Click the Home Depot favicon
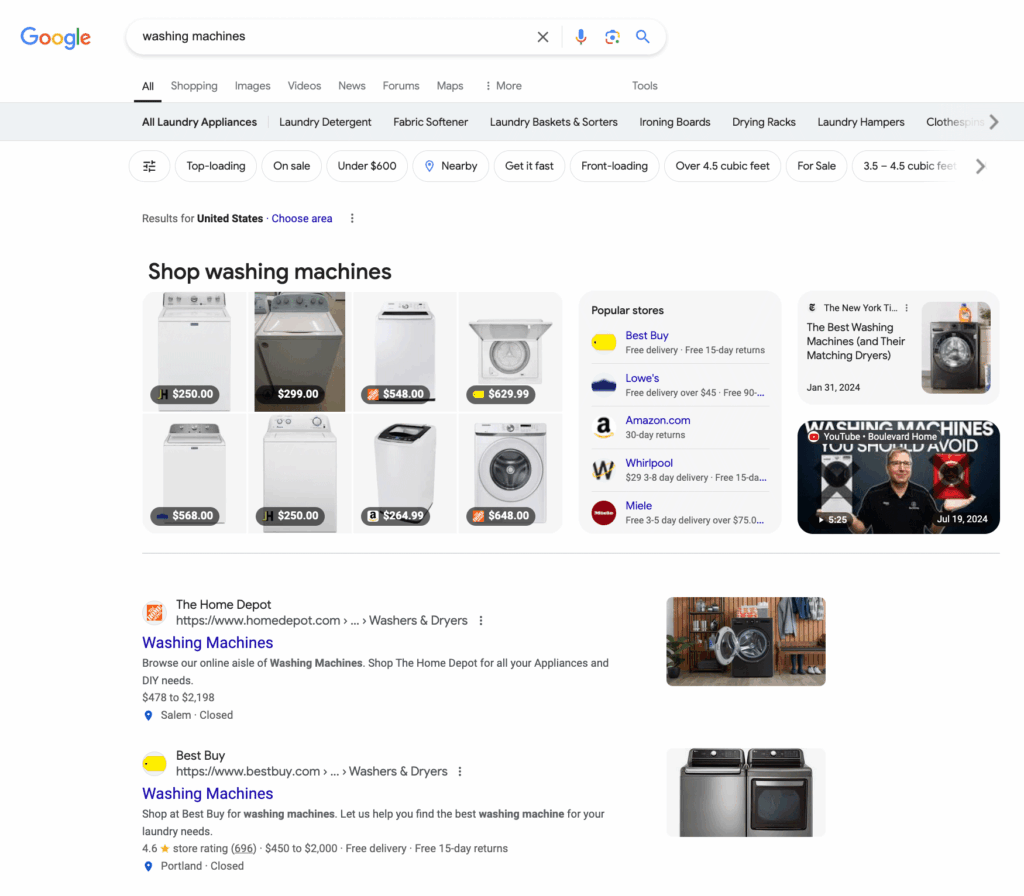The height and width of the screenshot is (896, 1024). [155, 611]
